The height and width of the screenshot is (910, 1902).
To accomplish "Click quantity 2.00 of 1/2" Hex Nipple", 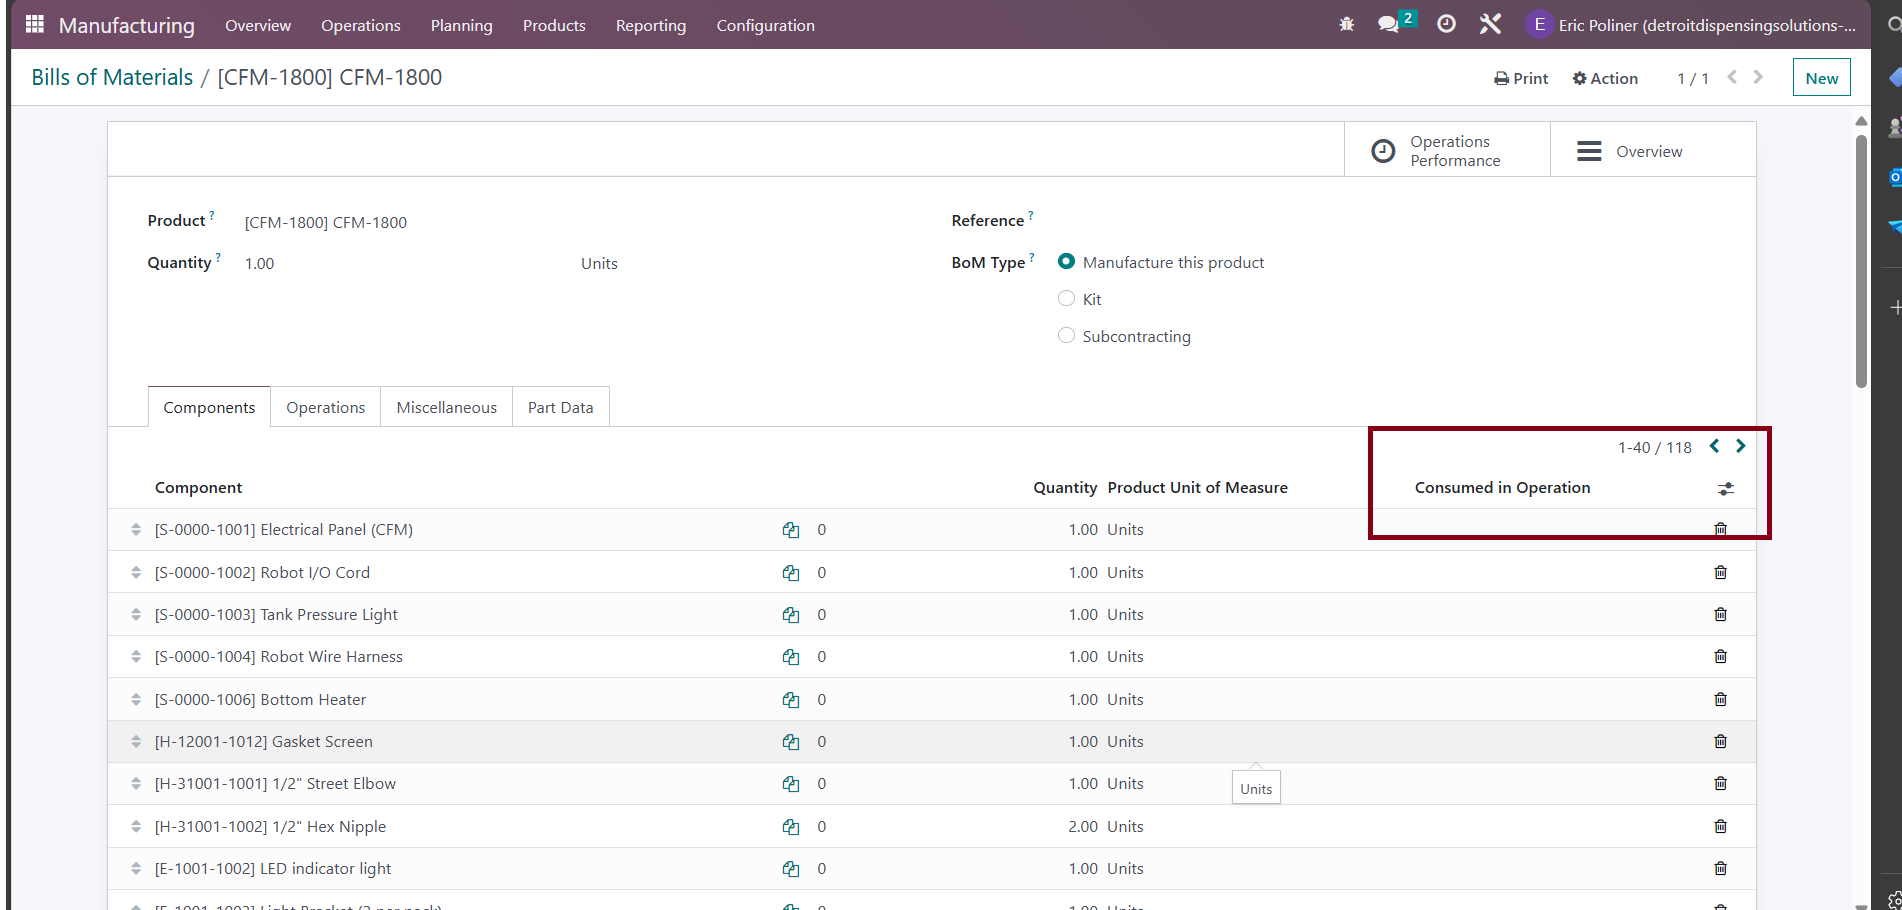I will click(1083, 826).
